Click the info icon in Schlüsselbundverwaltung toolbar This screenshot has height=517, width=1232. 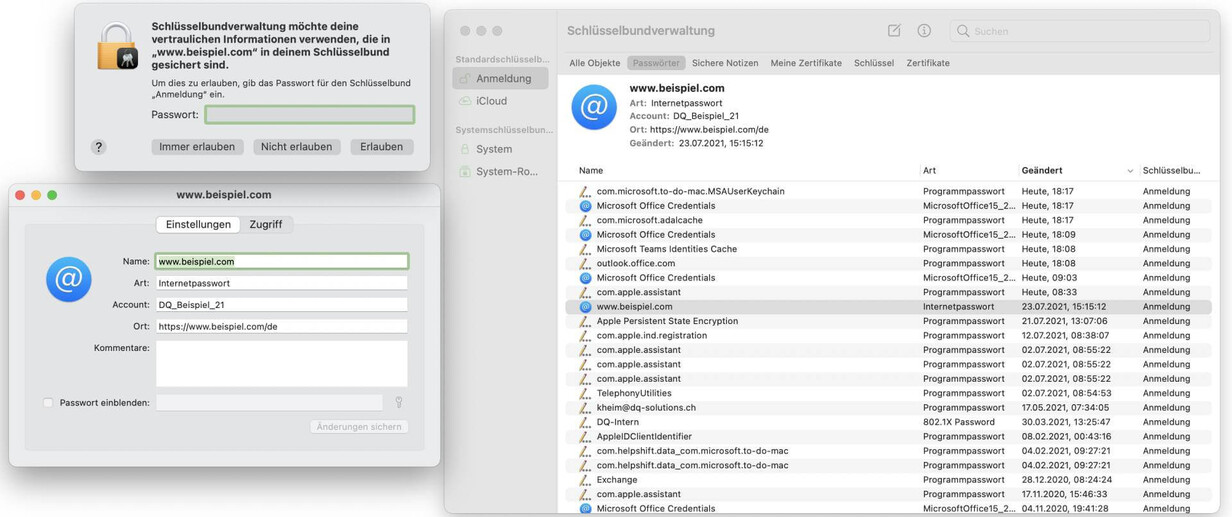coord(924,31)
